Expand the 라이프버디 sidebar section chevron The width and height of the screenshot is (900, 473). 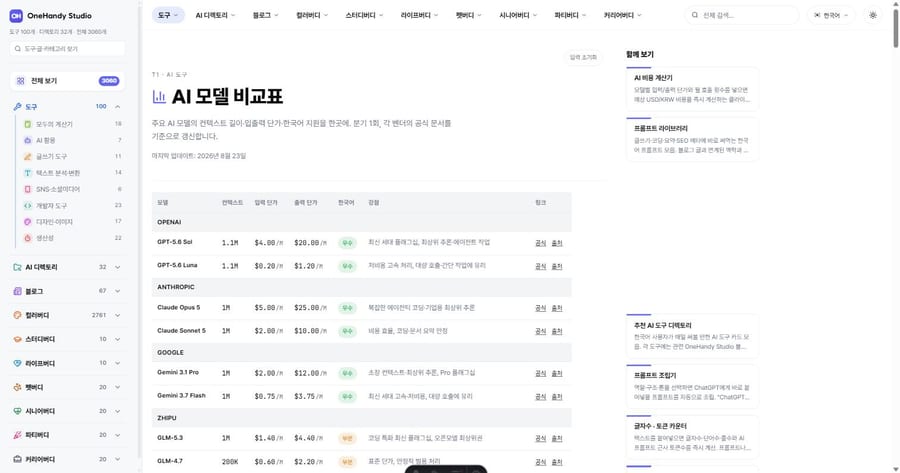coord(118,363)
